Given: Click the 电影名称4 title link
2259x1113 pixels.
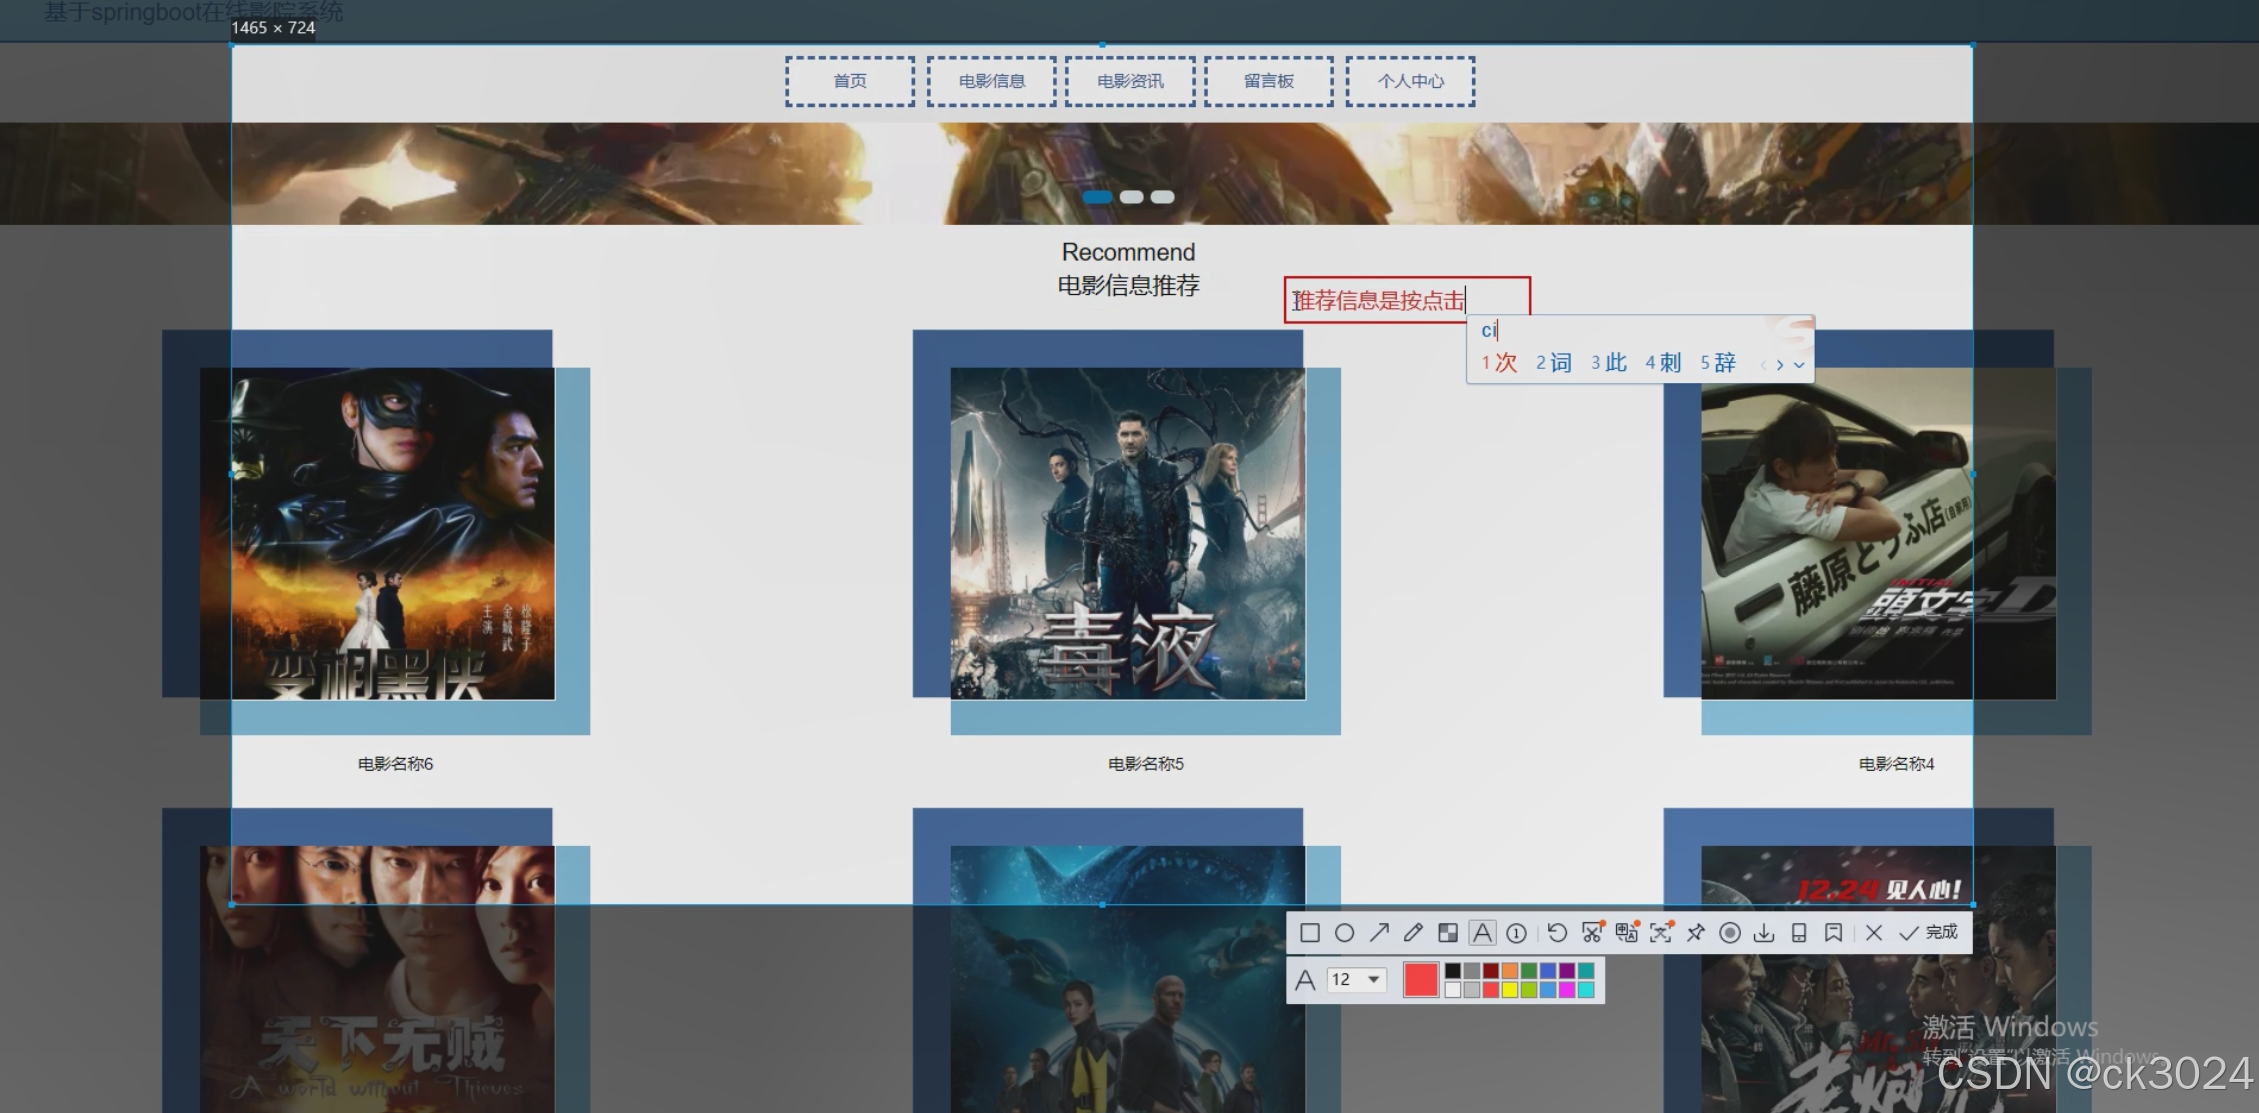Looking at the screenshot, I should pos(1896,764).
